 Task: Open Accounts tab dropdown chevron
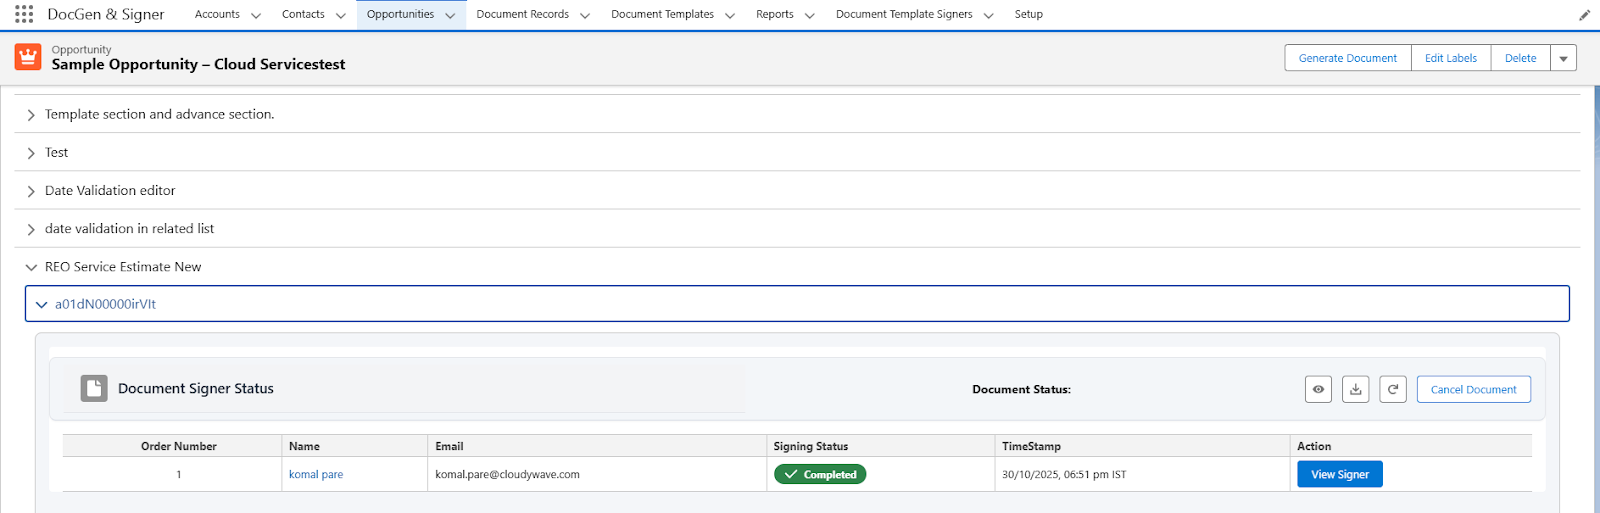click(256, 15)
